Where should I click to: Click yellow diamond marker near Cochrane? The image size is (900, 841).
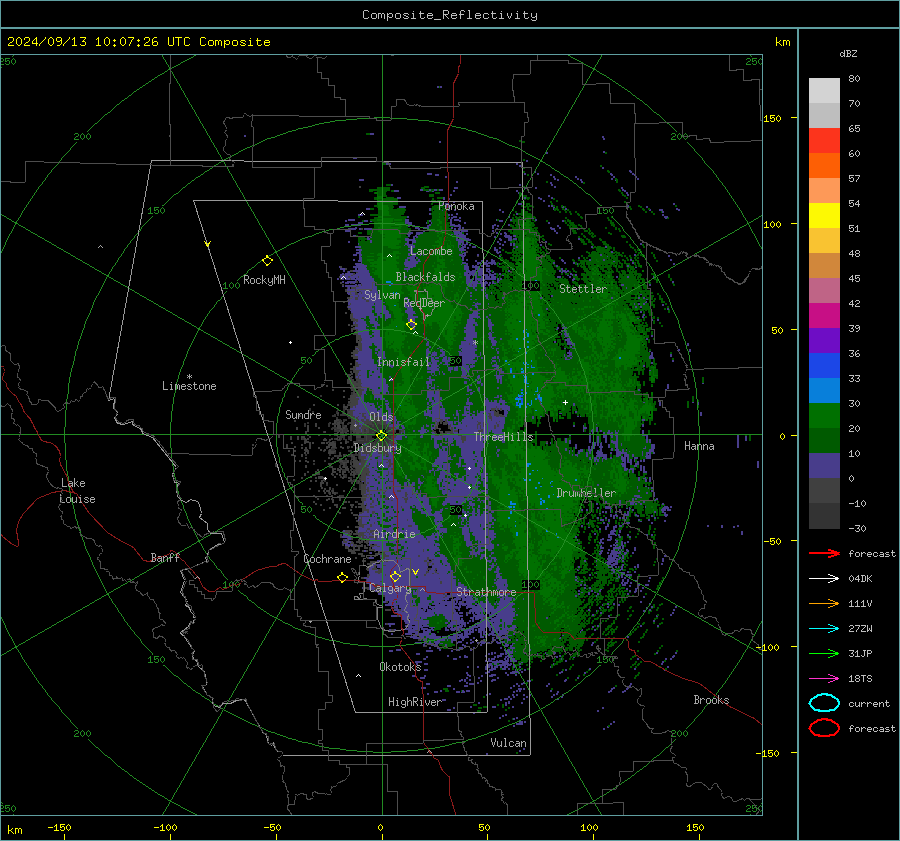(x=342, y=577)
